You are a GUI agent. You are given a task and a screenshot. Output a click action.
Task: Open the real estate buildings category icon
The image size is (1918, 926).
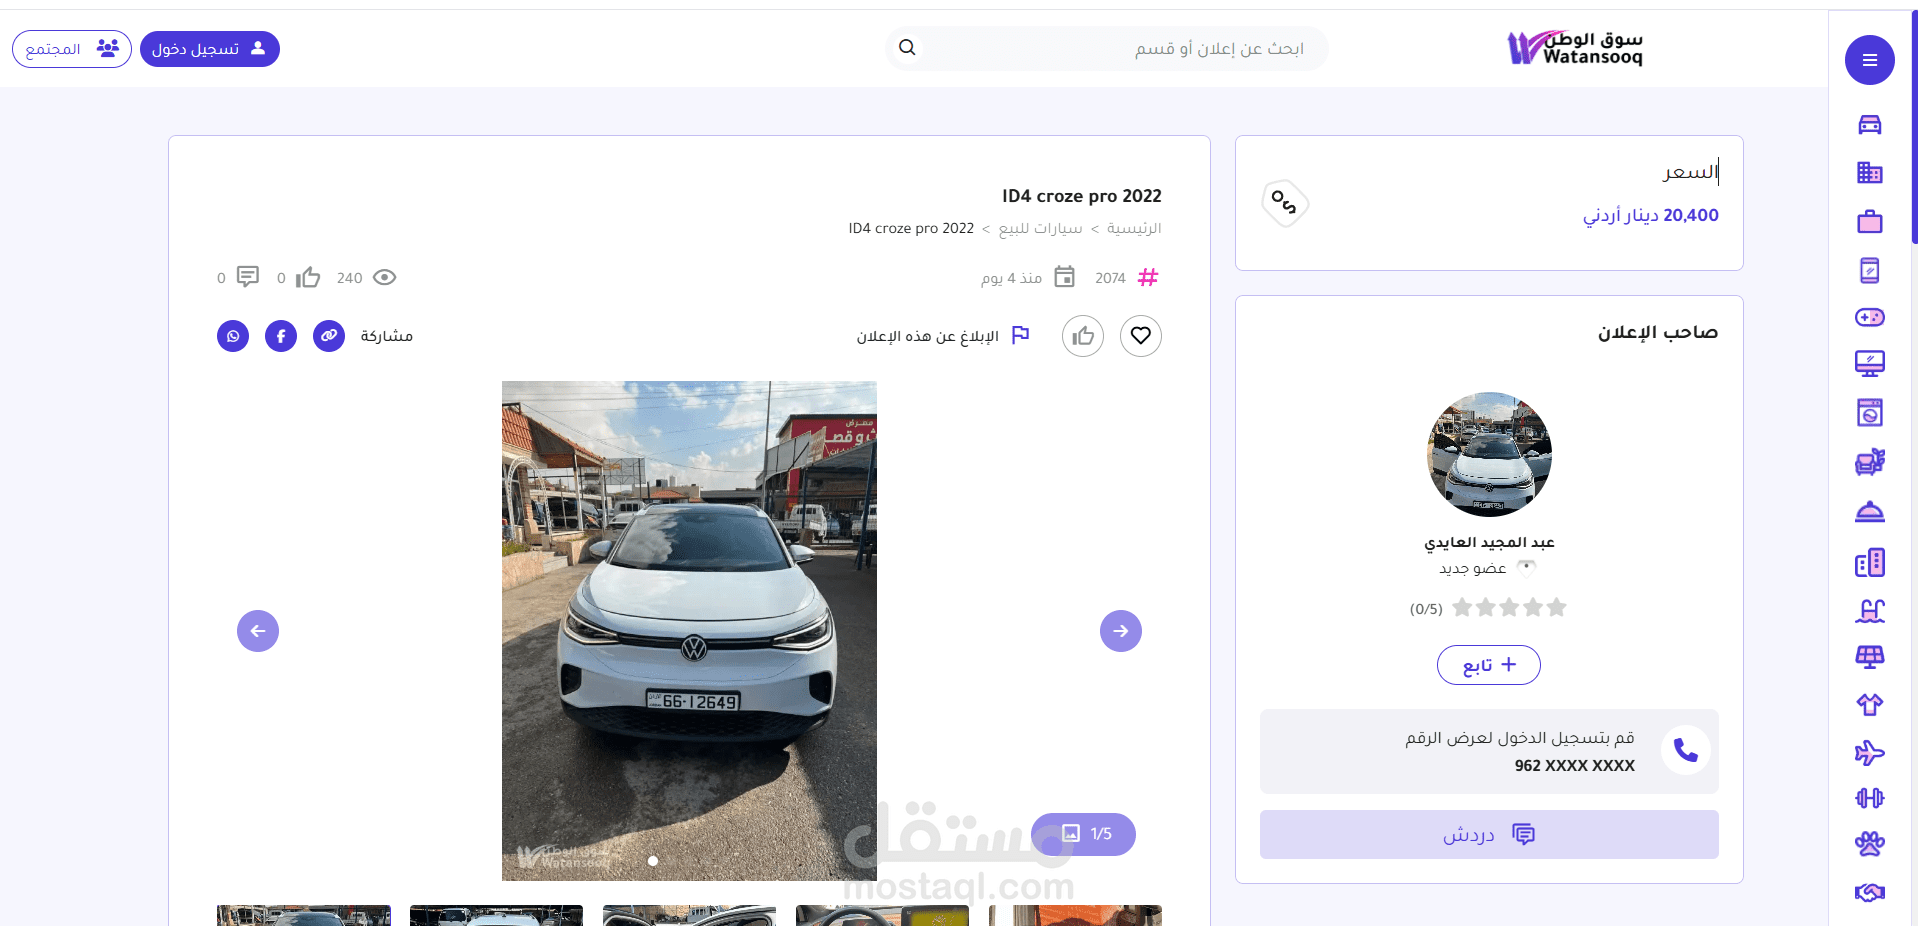(1869, 173)
